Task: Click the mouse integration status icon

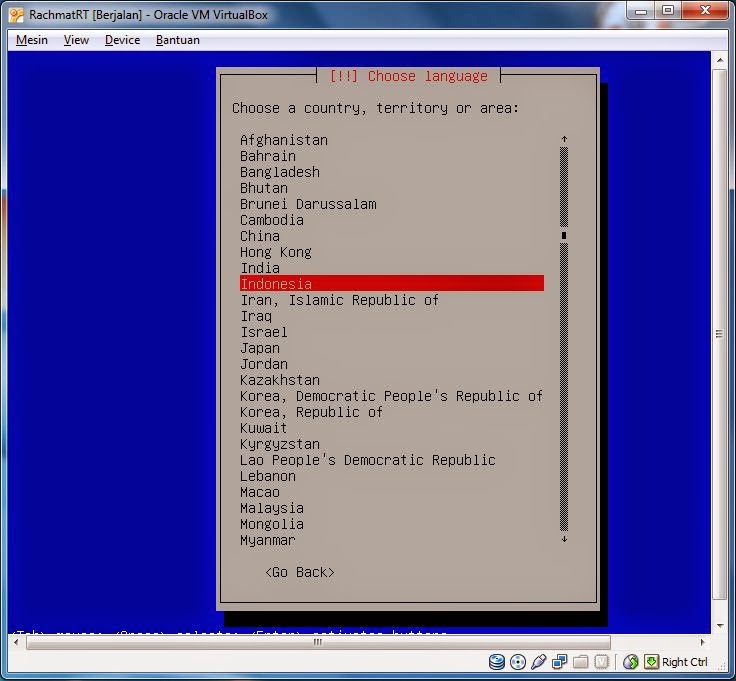Action: point(630,662)
